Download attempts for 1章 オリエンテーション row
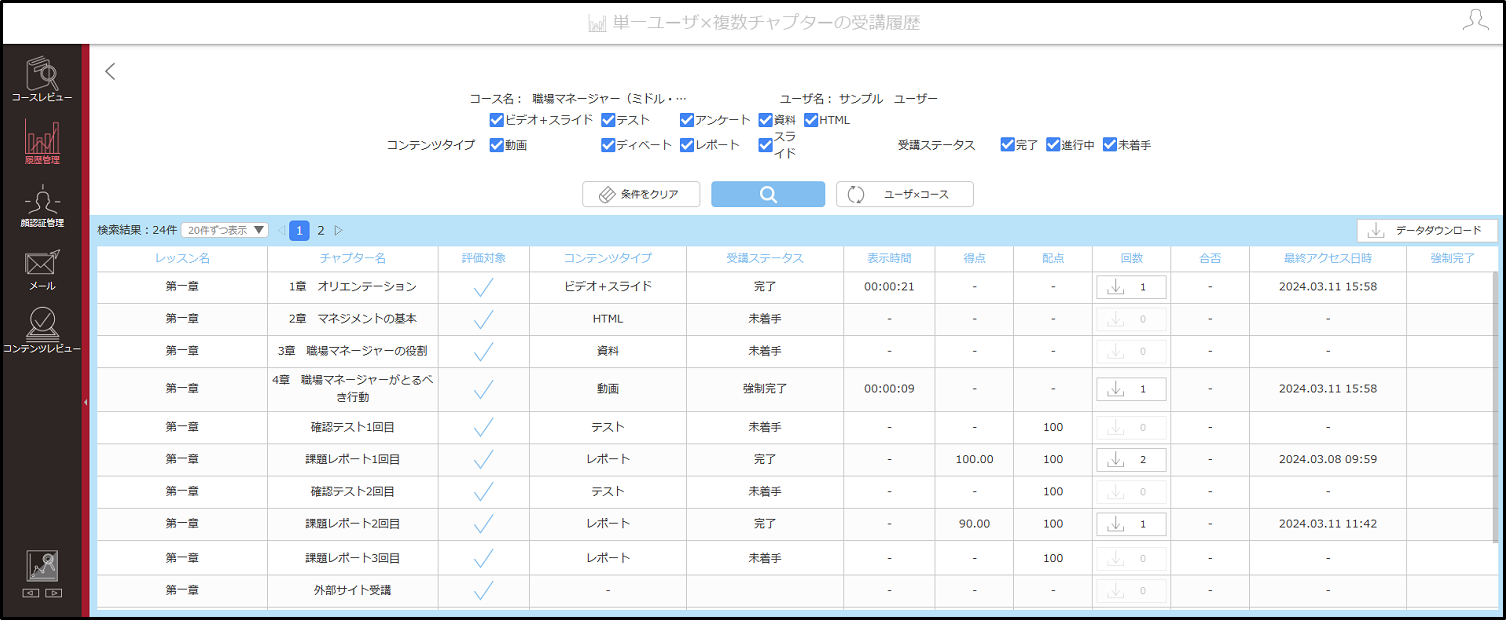The image size is (1506, 620). pyautogui.click(x=1131, y=287)
